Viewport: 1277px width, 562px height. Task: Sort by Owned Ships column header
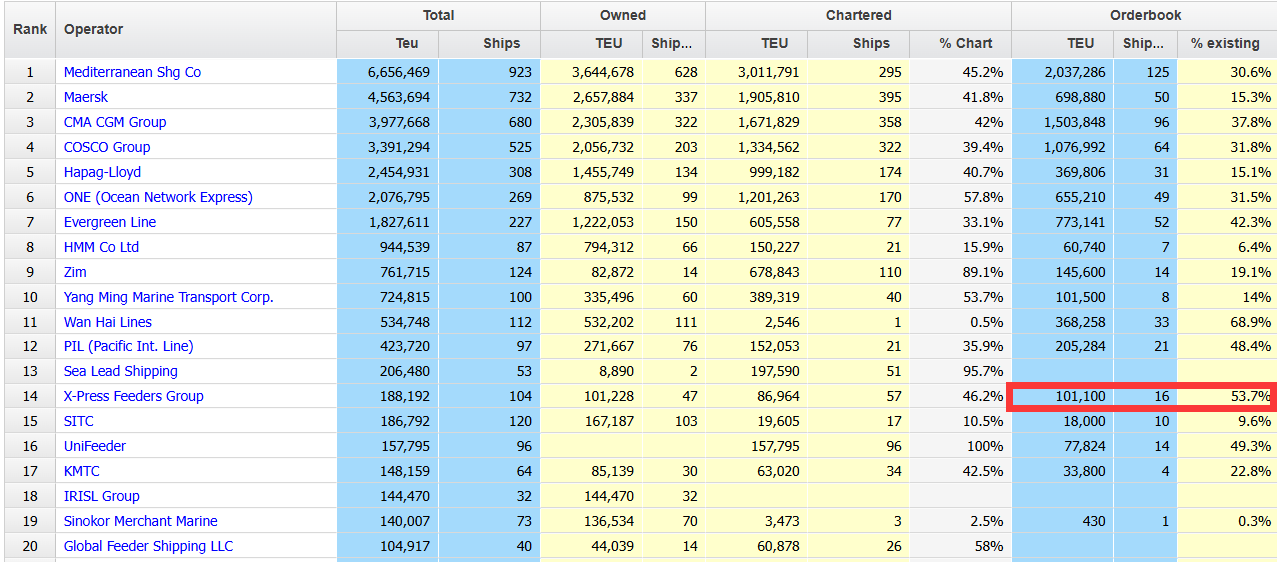(674, 43)
